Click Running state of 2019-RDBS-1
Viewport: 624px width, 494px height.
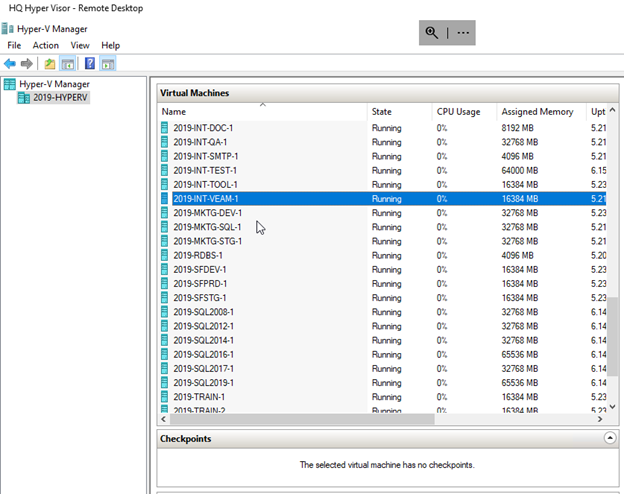[x=386, y=255]
